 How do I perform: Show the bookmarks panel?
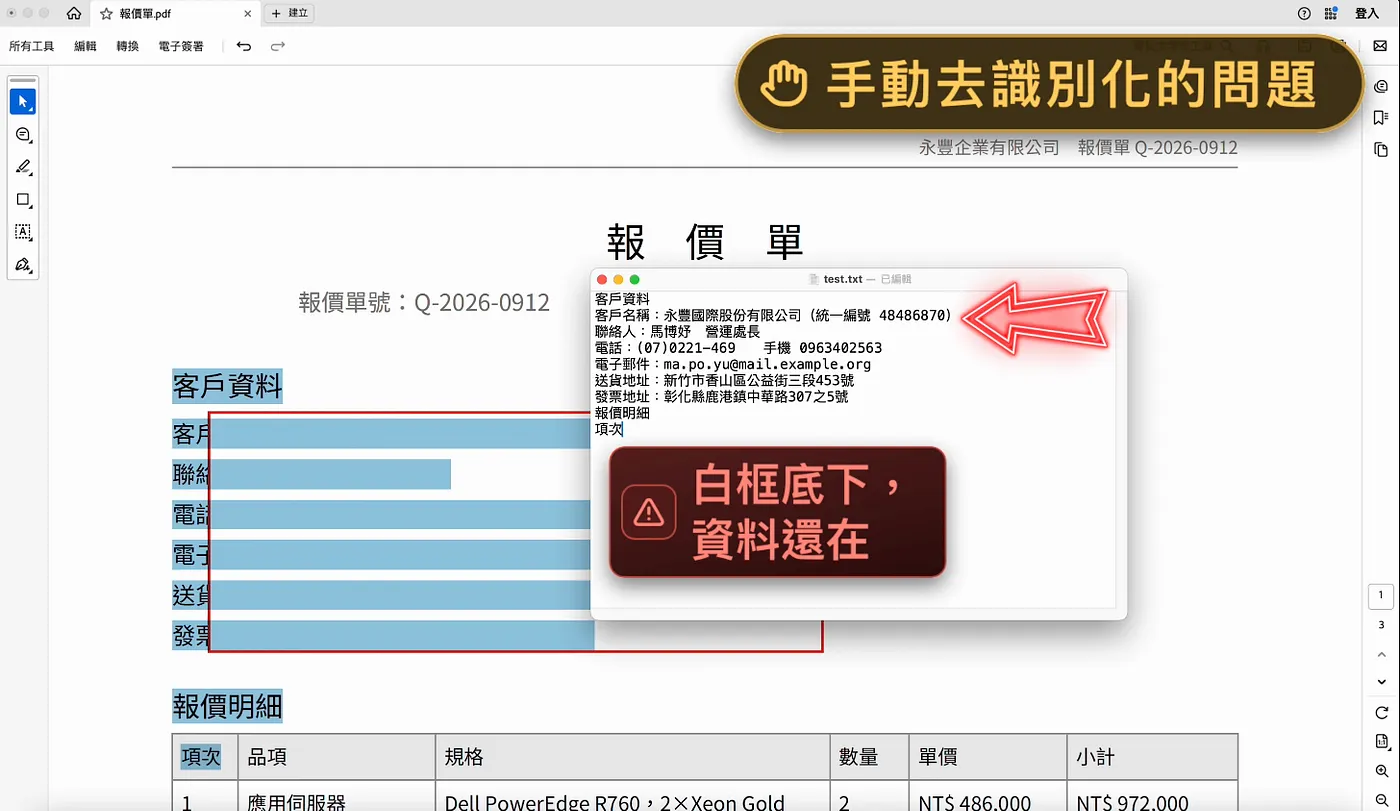[x=1381, y=118]
